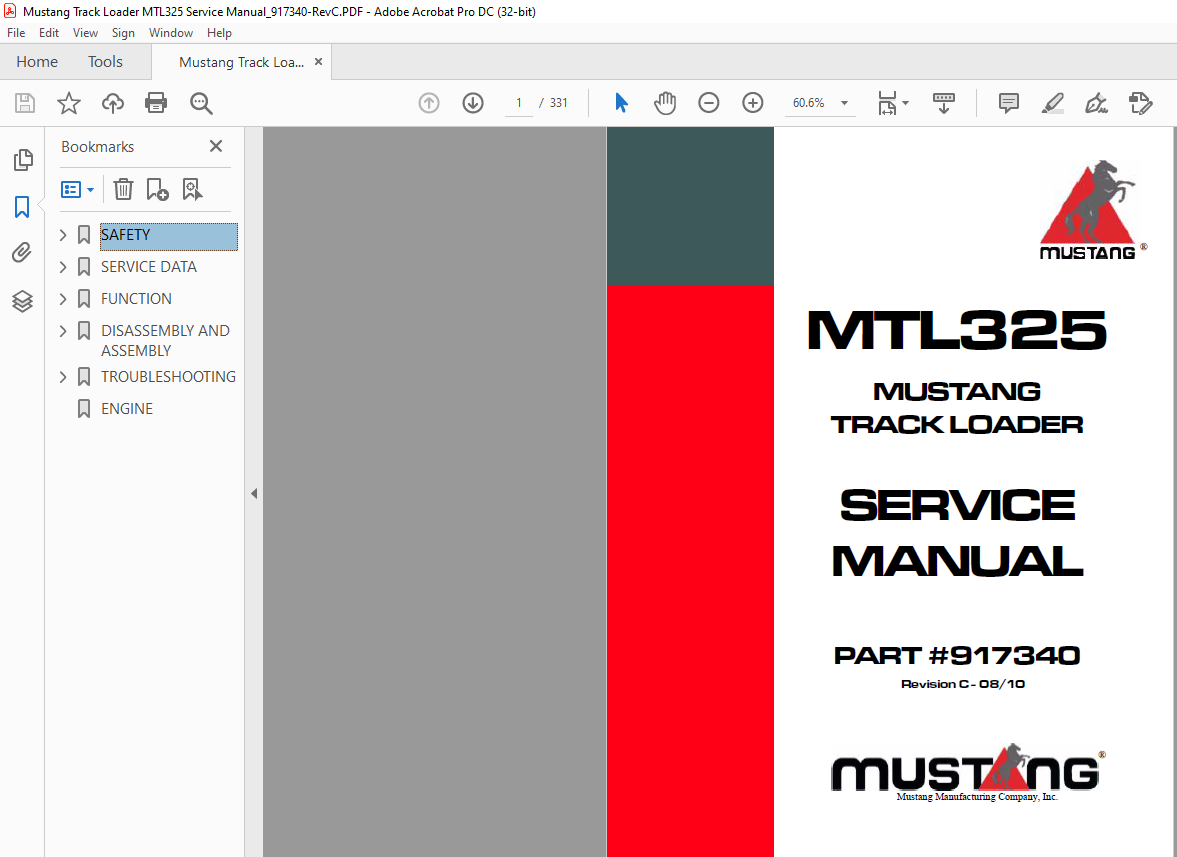
Task: Expand the DISASSEMBLY AND ASSEMBLY bookmark
Action: point(63,331)
